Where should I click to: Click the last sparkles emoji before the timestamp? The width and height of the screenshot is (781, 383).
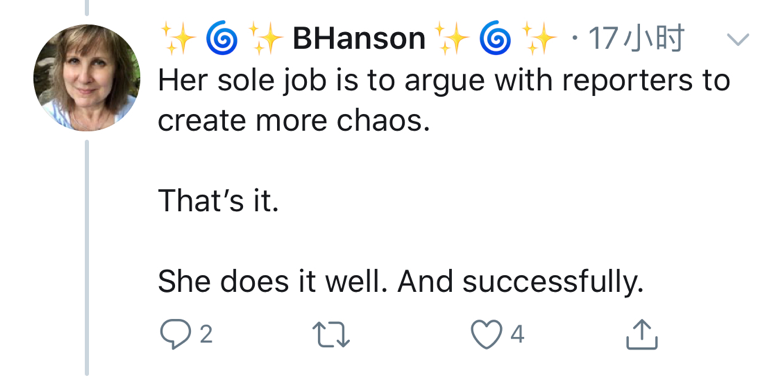tap(538, 39)
